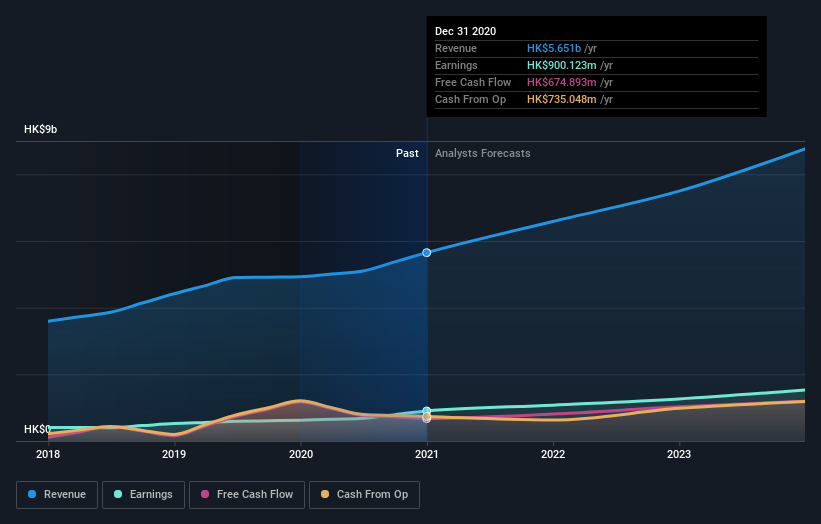Screen dimensions: 821x524
Task: Click the blue Revenue legend dot
Action: (32, 494)
